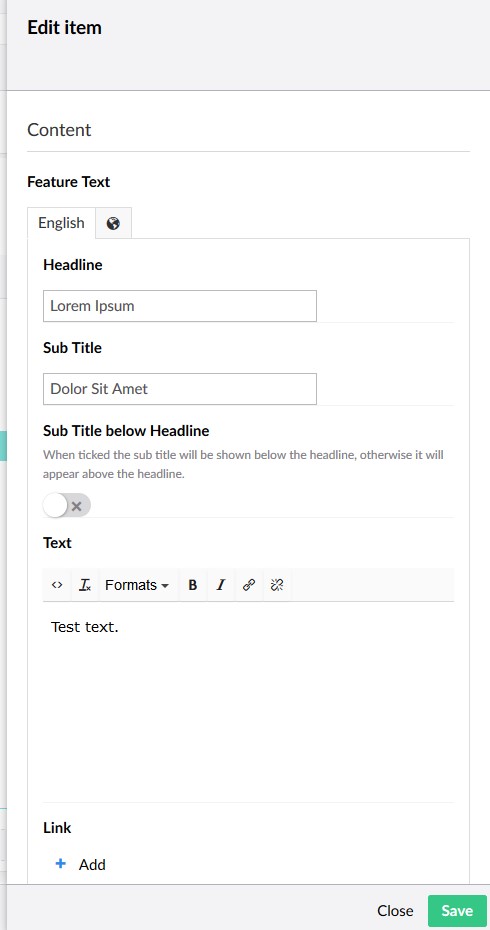The image size is (490, 930).
Task: Toggle the Sub Title below Headline switch
Action: [x=67, y=505]
